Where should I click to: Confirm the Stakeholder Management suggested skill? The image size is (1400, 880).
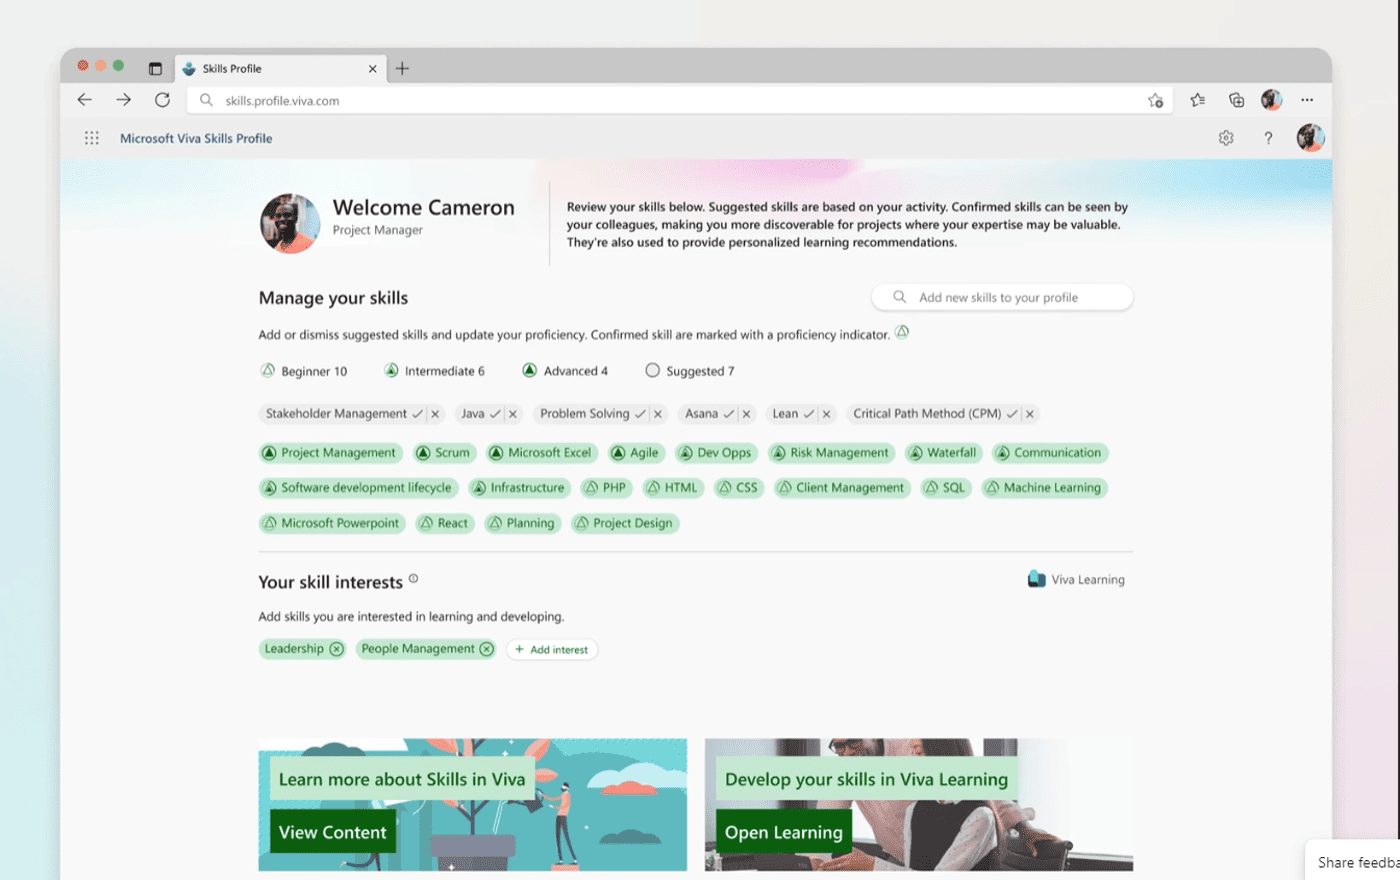pos(417,414)
